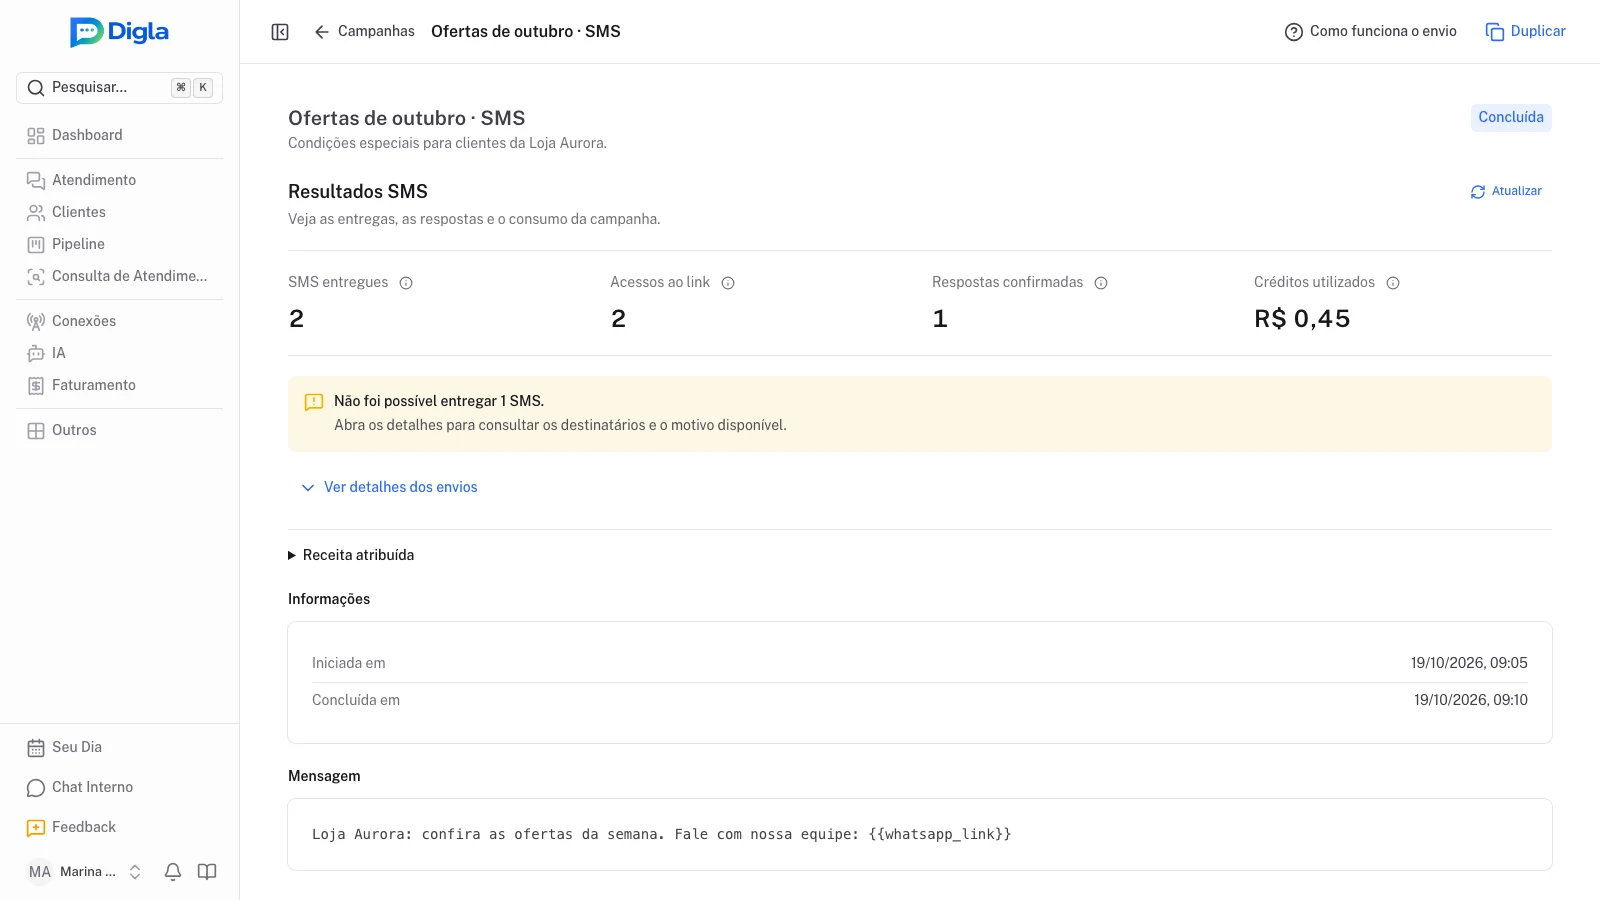Open the IA section

coord(119,353)
